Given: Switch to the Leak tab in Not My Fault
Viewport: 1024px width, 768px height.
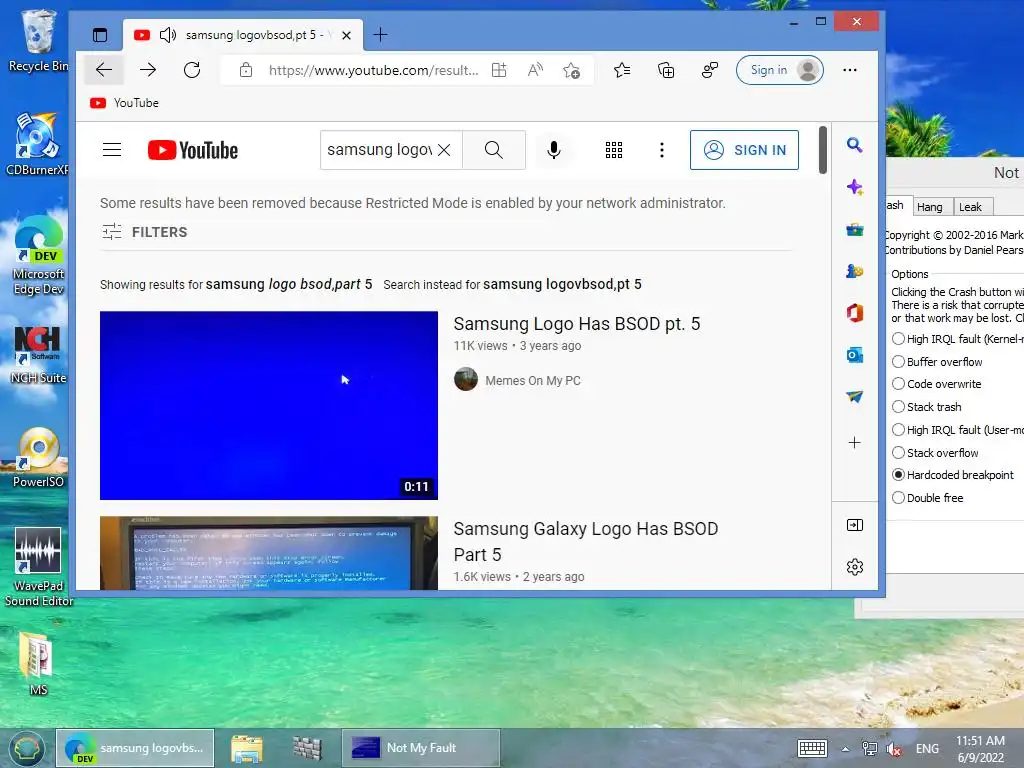Looking at the screenshot, I should tap(970, 207).
